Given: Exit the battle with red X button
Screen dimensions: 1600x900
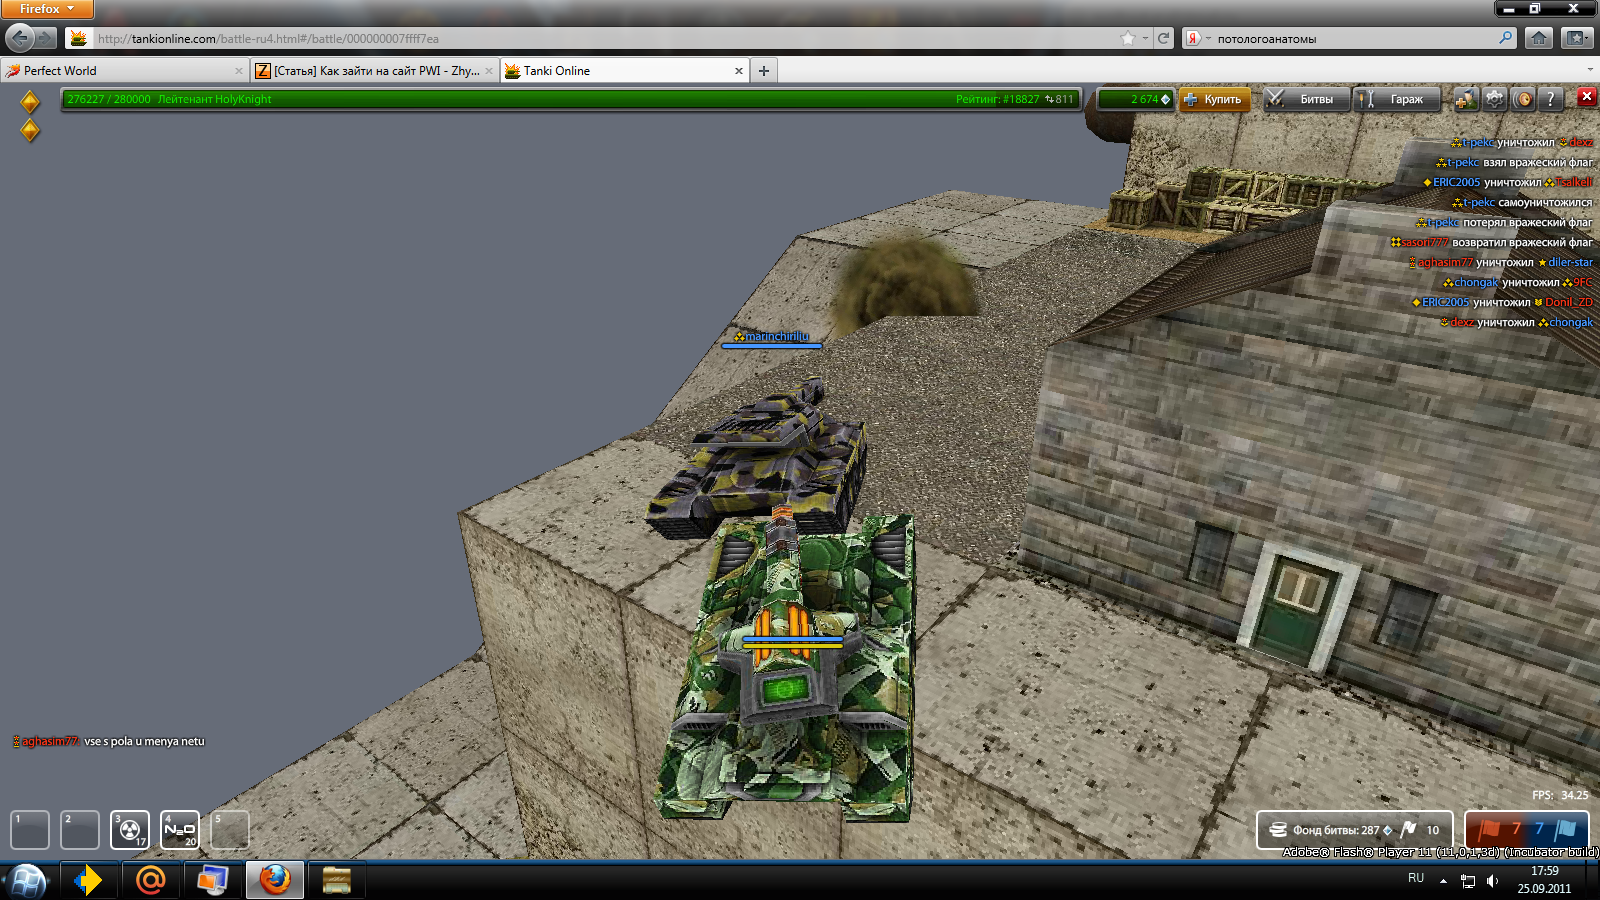Looking at the screenshot, I should coord(1587,96).
